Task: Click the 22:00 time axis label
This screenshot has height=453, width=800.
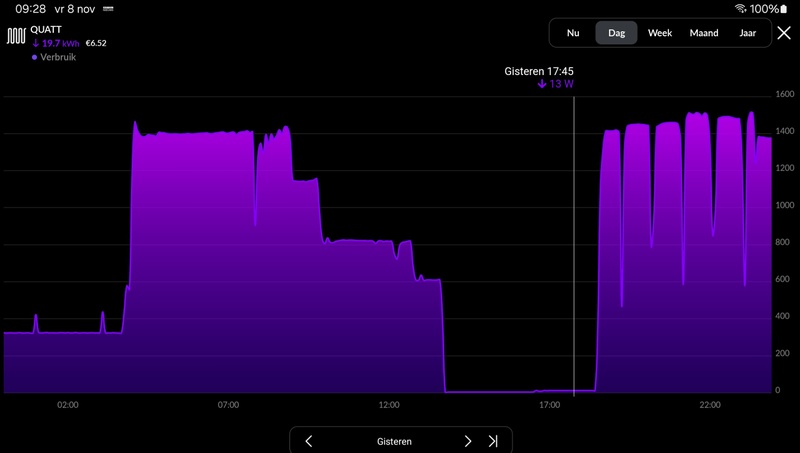Action: (710, 405)
